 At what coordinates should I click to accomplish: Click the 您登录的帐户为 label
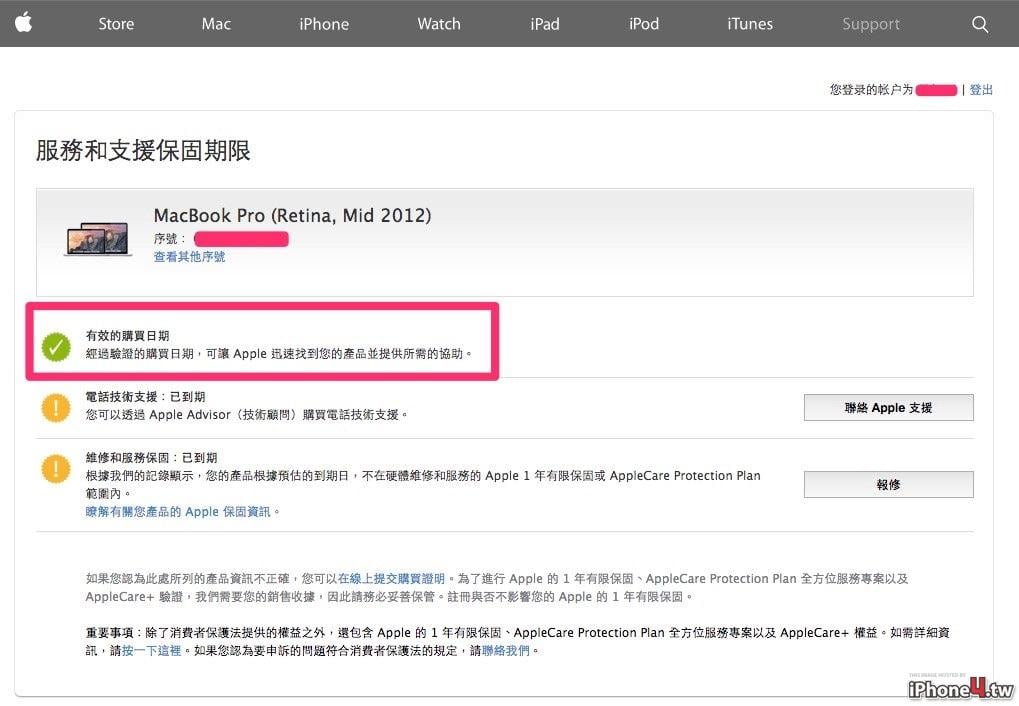point(871,90)
